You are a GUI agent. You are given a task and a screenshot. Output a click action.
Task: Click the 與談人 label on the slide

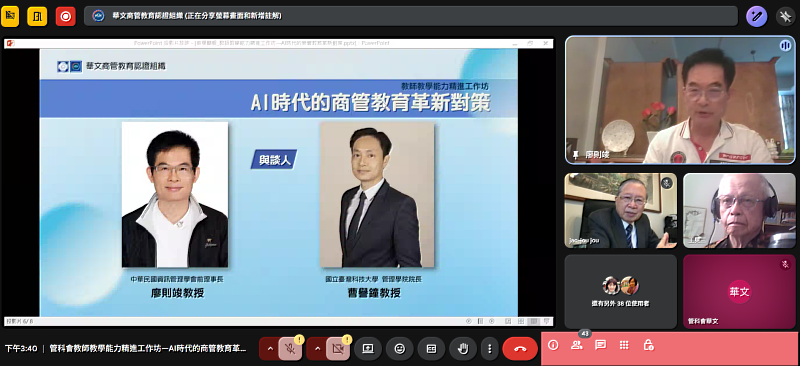[274, 160]
